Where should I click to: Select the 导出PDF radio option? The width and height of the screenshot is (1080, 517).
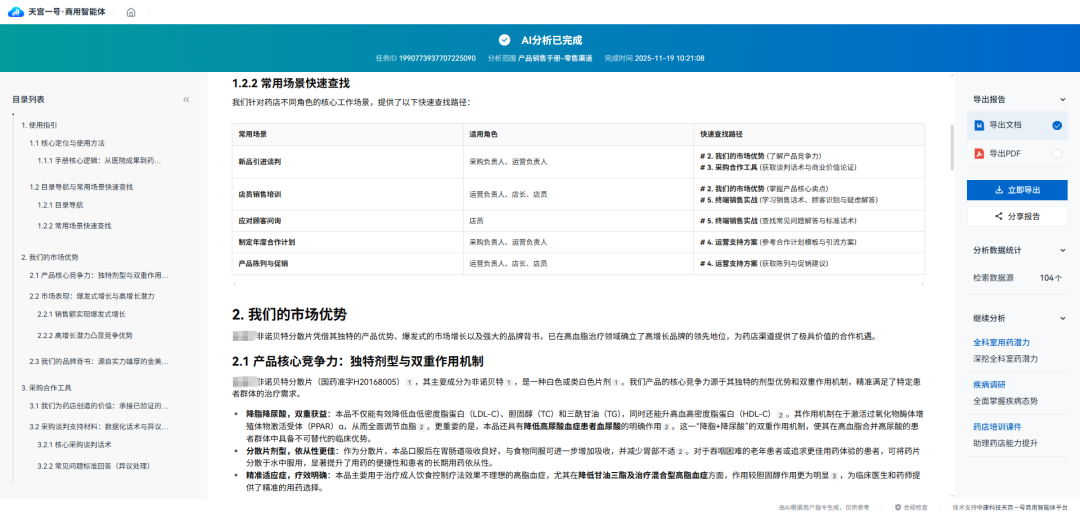point(1056,153)
